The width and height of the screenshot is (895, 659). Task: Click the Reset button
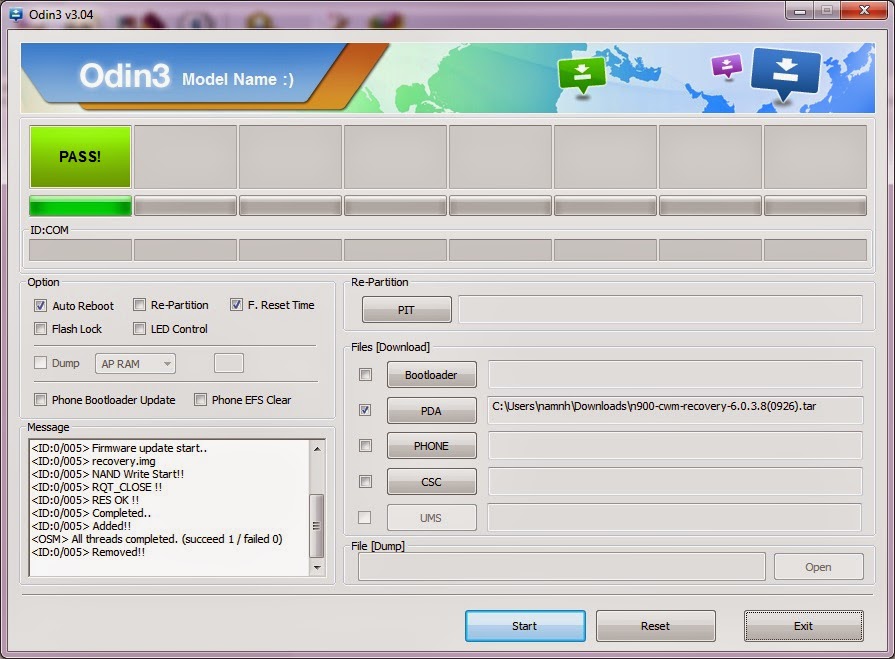[x=655, y=626]
